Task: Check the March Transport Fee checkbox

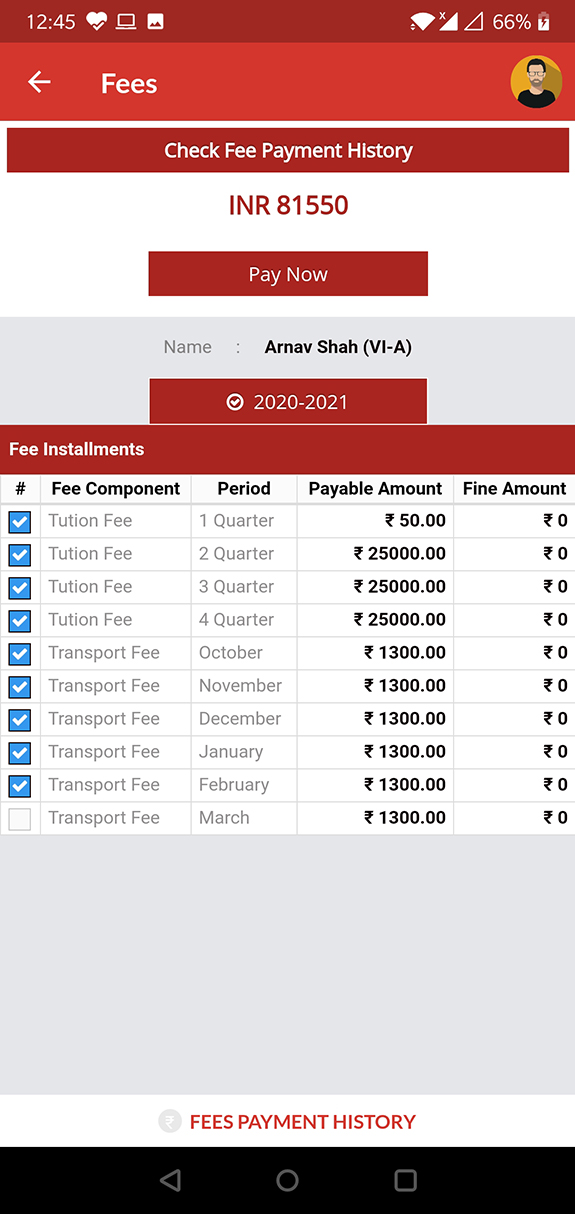Action: 20,819
